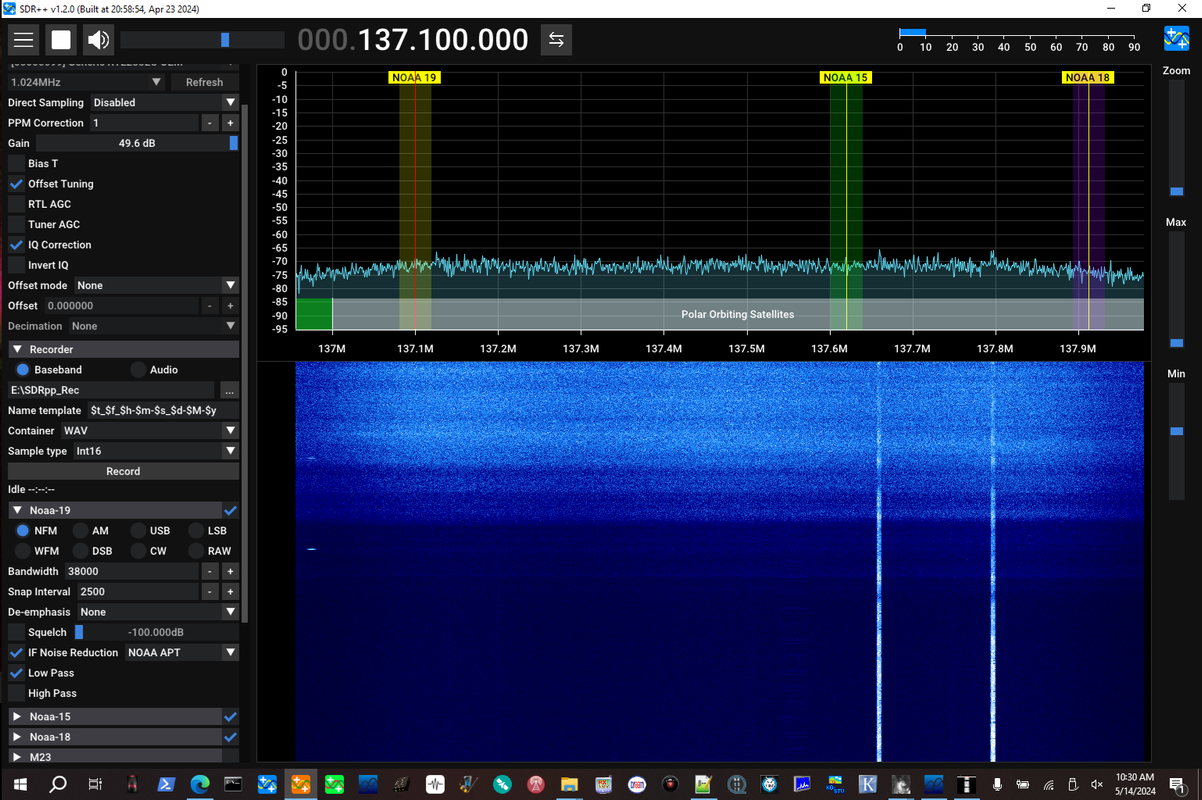
Task: Click the Refresh devices button
Action: pyautogui.click(x=204, y=82)
